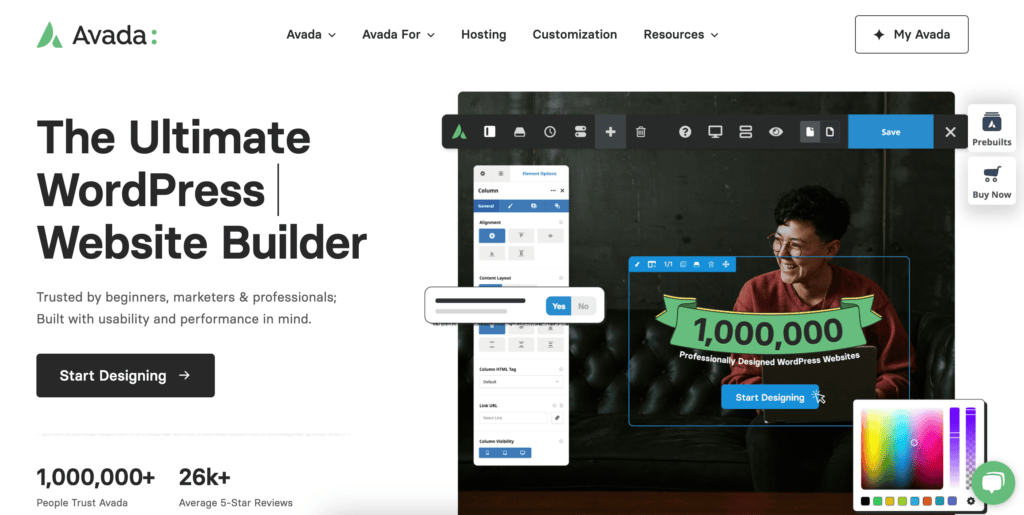Open the Element Options tab

pyautogui.click(x=539, y=174)
